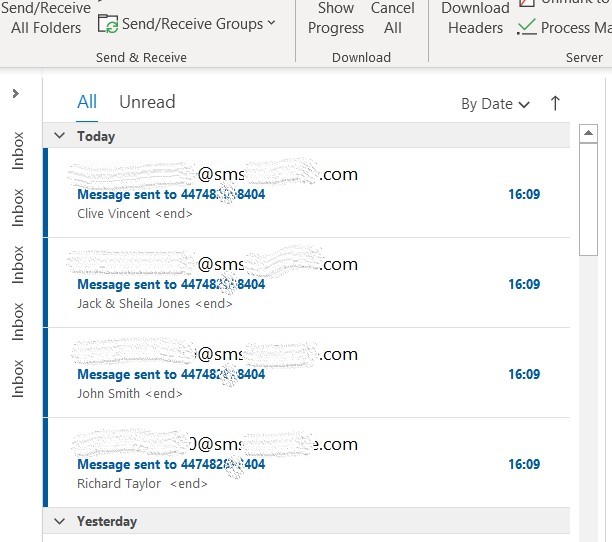Viewport: 612px width, 542px height.
Task: Open the By Date sort dropdown
Action: 495,104
